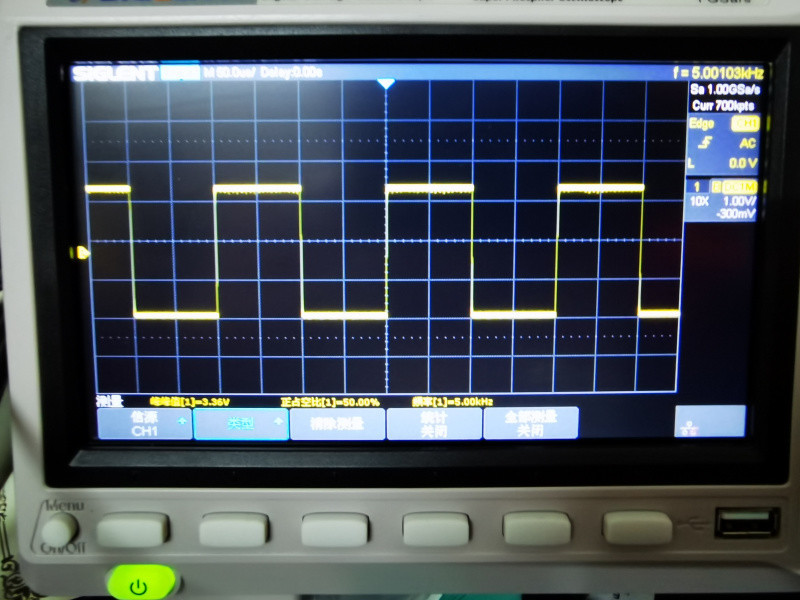
Task: Select the clear measurements (清除测量) softkey
Action: pyautogui.click(x=336, y=424)
